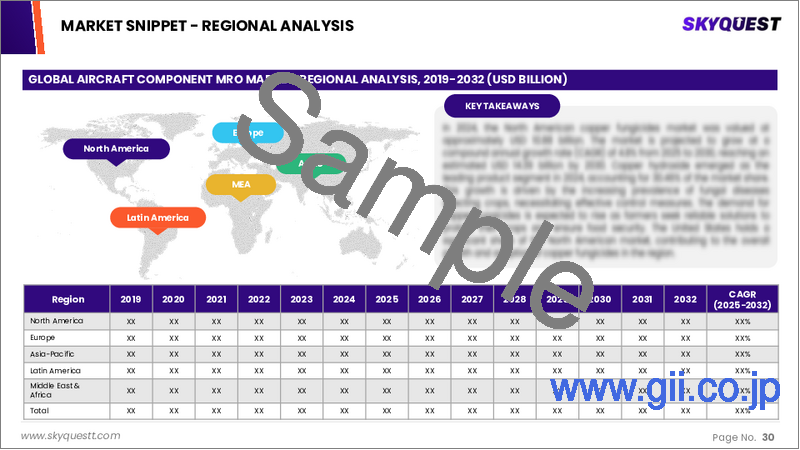Click the 2025 column header
Image resolution: width=800 pixels, height=450 pixels.
coord(386,298)
